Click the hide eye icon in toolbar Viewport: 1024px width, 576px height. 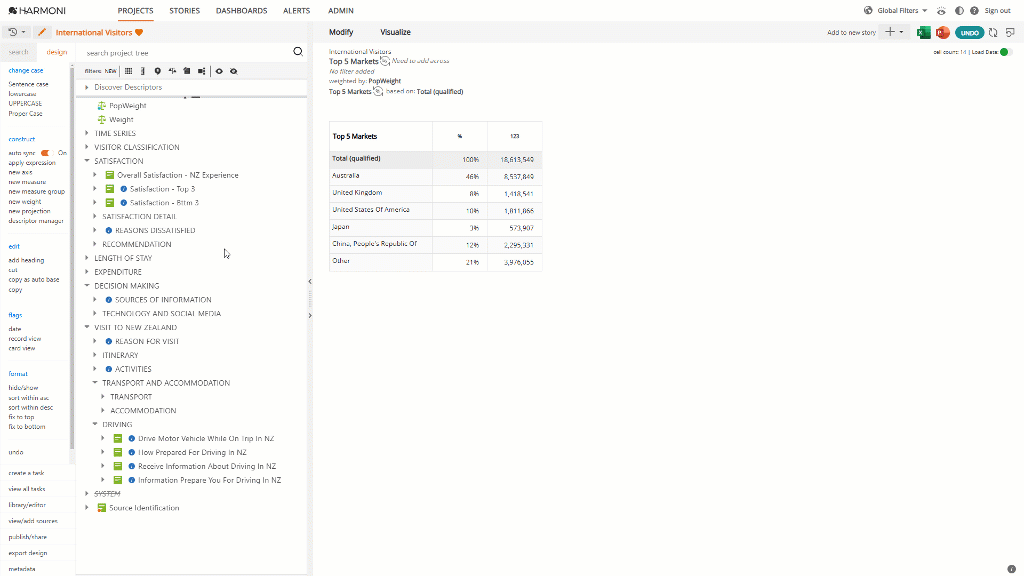point(234,71)
